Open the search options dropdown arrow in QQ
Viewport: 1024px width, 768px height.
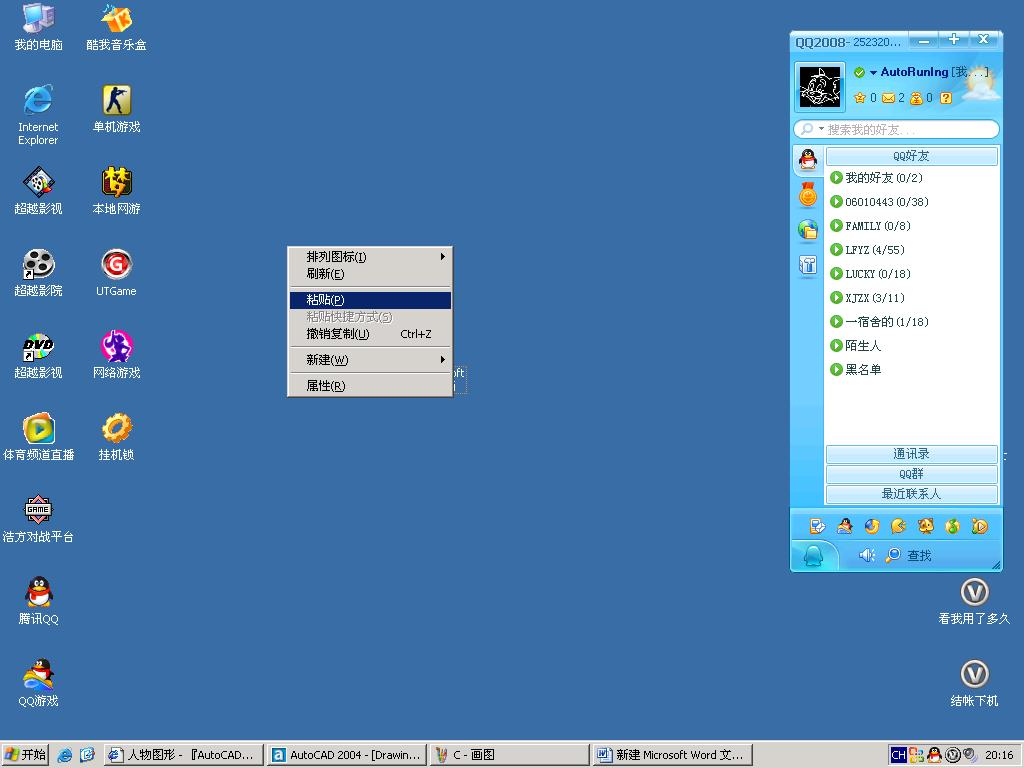822,129
